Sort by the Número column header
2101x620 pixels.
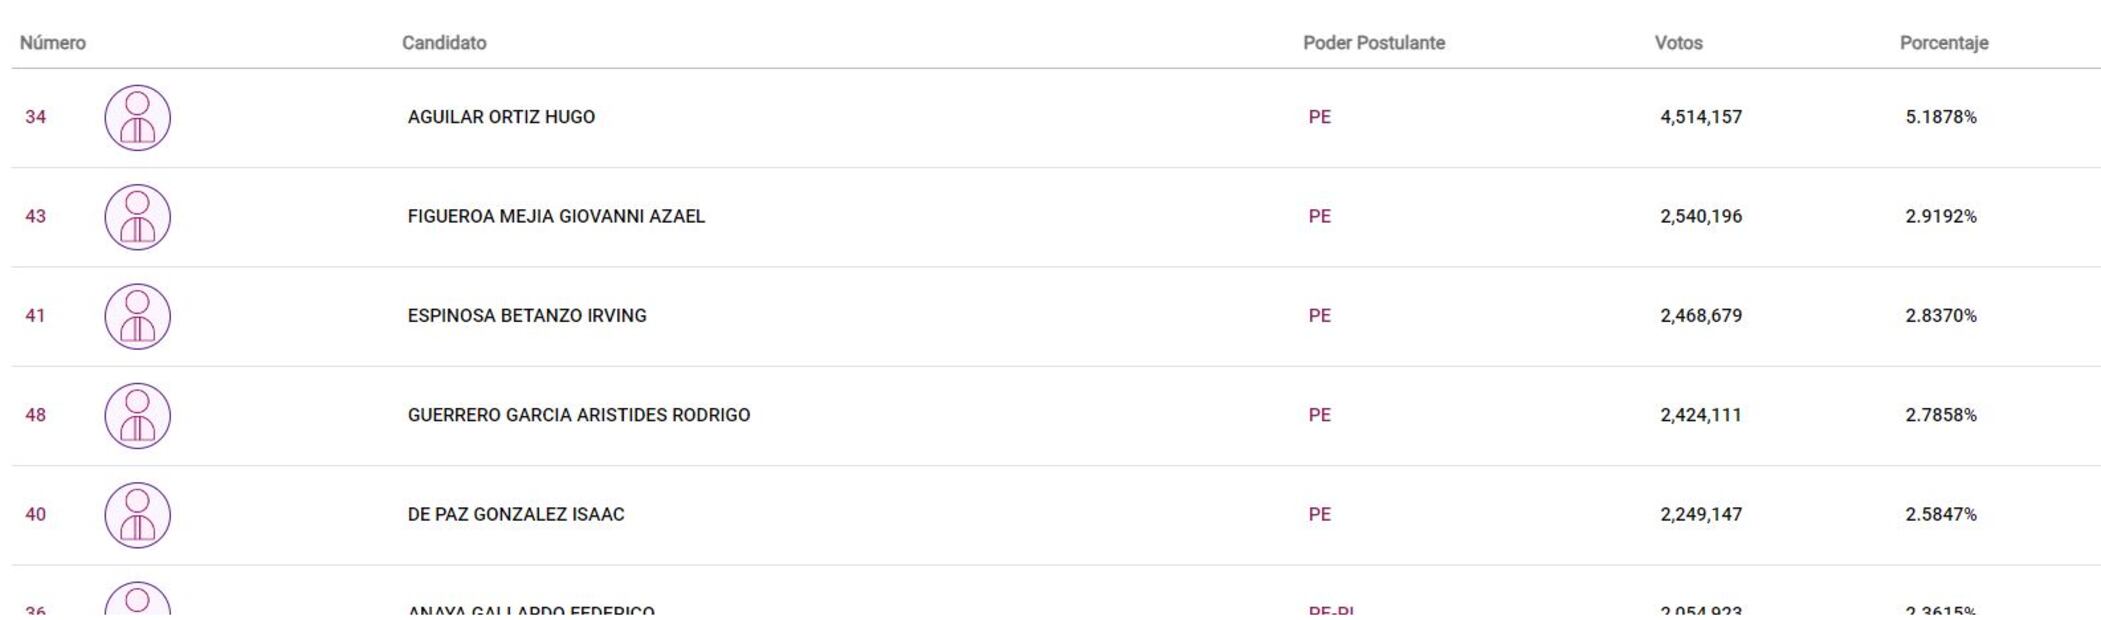click(53, 43)
